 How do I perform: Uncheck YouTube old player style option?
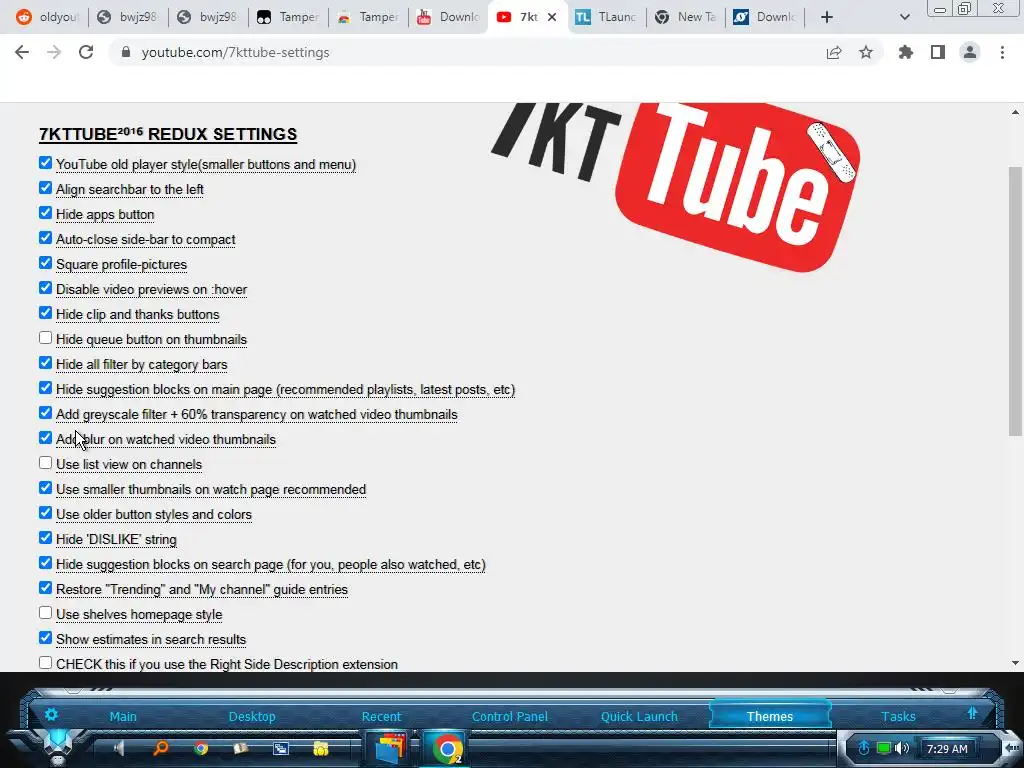pos(45,163)
